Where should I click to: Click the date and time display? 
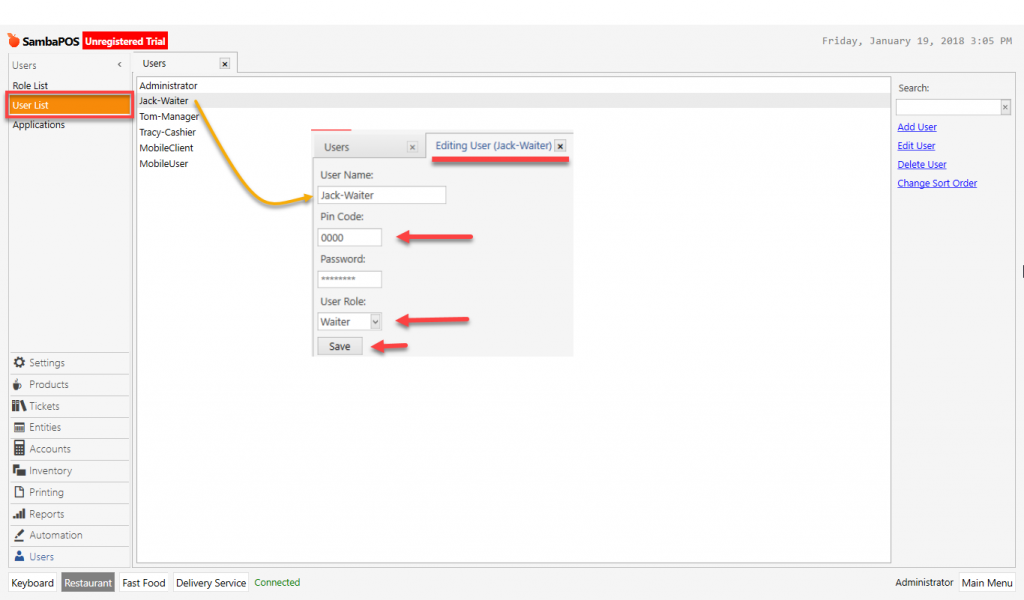pos(917,40)
